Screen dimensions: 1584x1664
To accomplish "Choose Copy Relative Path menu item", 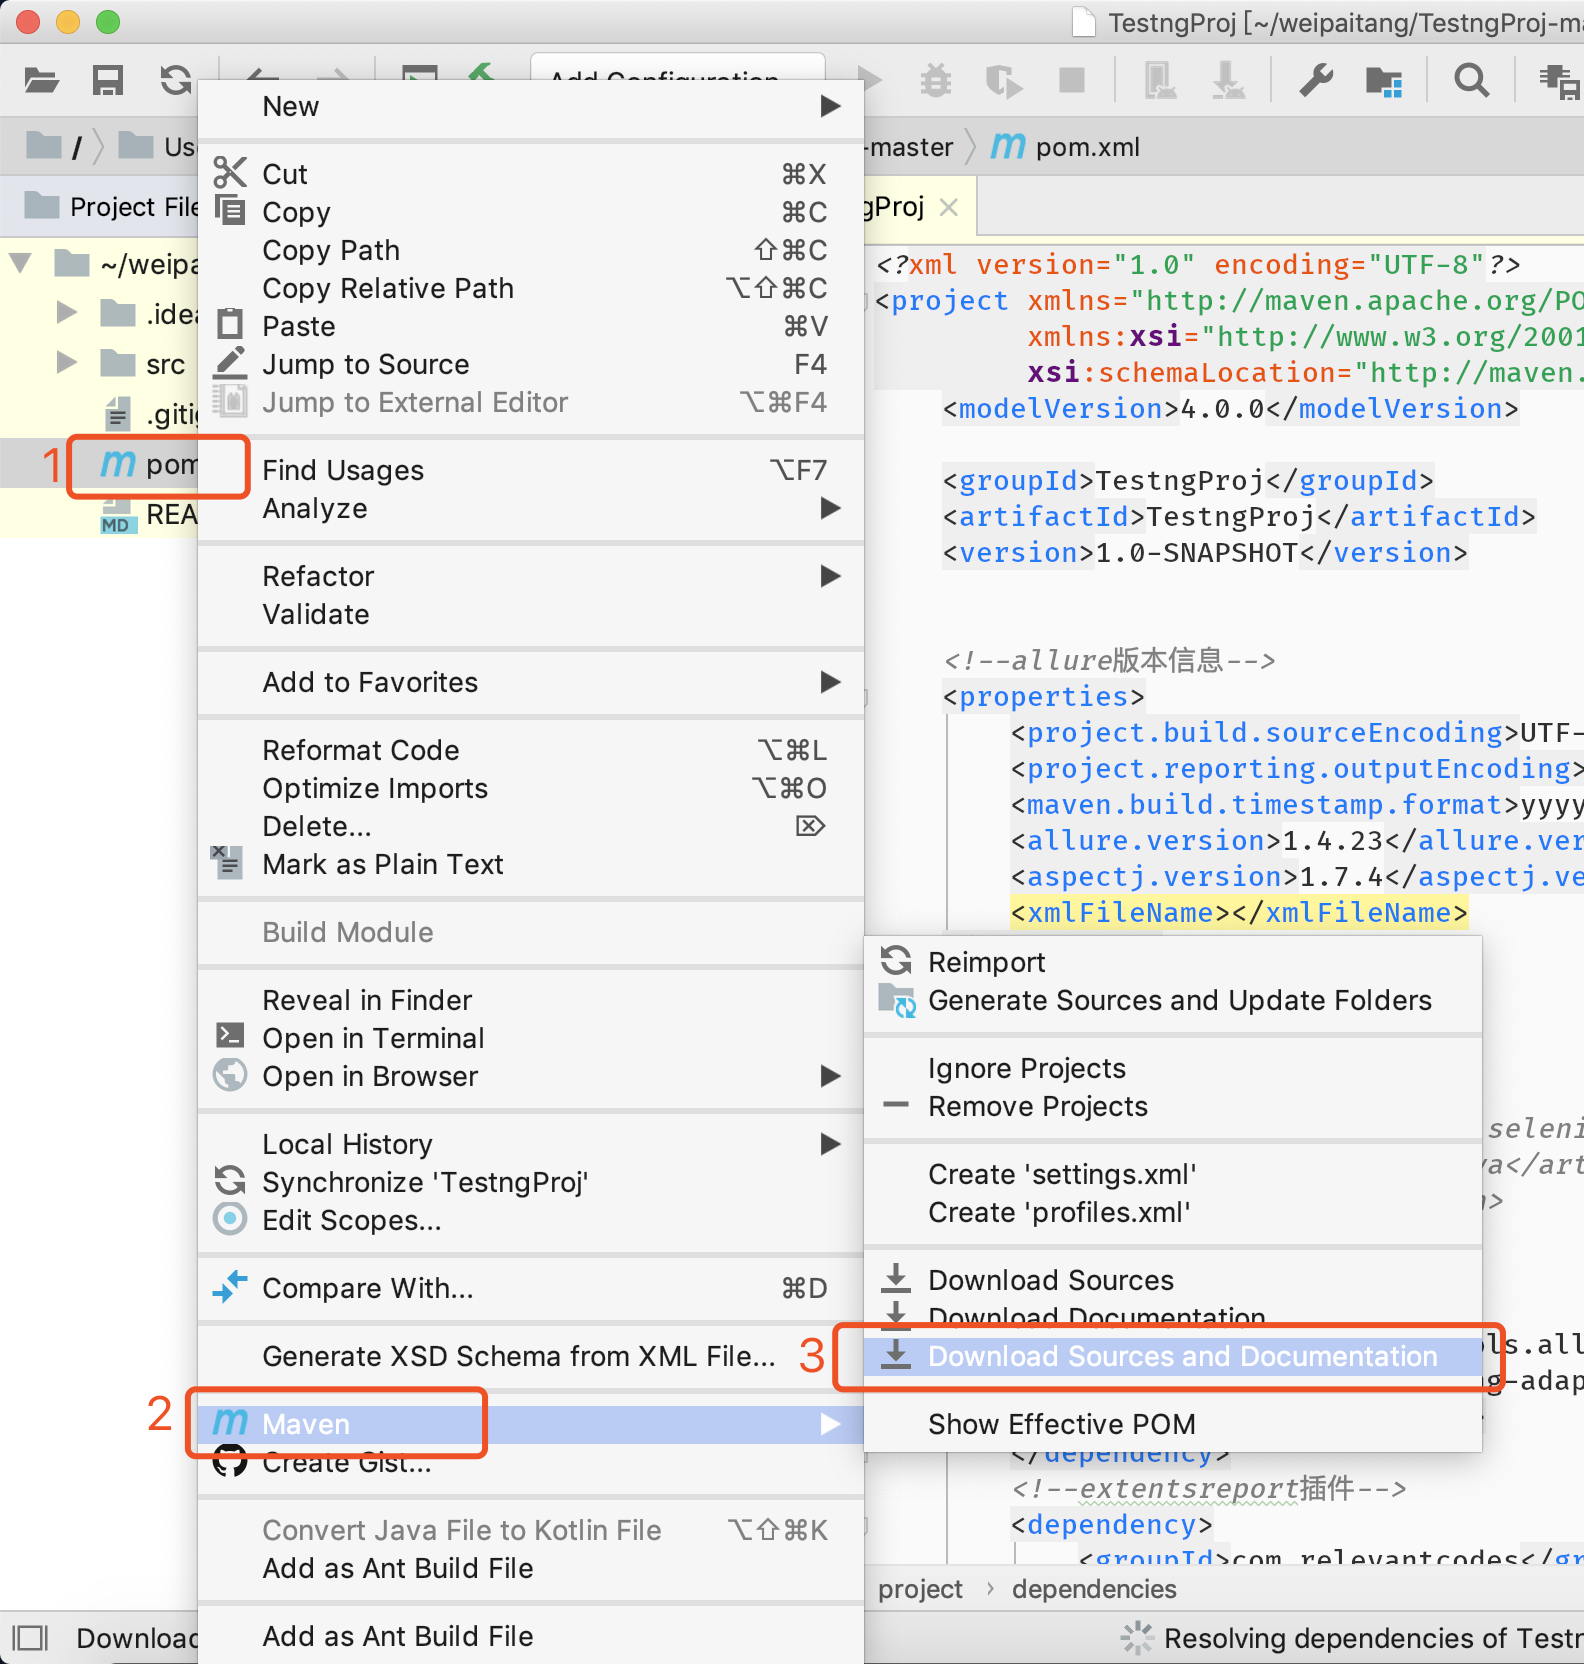I will coord(531,288).
